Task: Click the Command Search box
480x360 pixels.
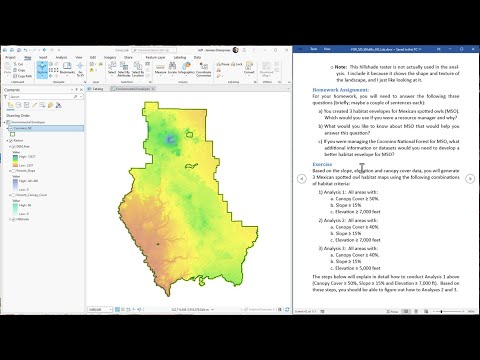Action: (154, 50)
